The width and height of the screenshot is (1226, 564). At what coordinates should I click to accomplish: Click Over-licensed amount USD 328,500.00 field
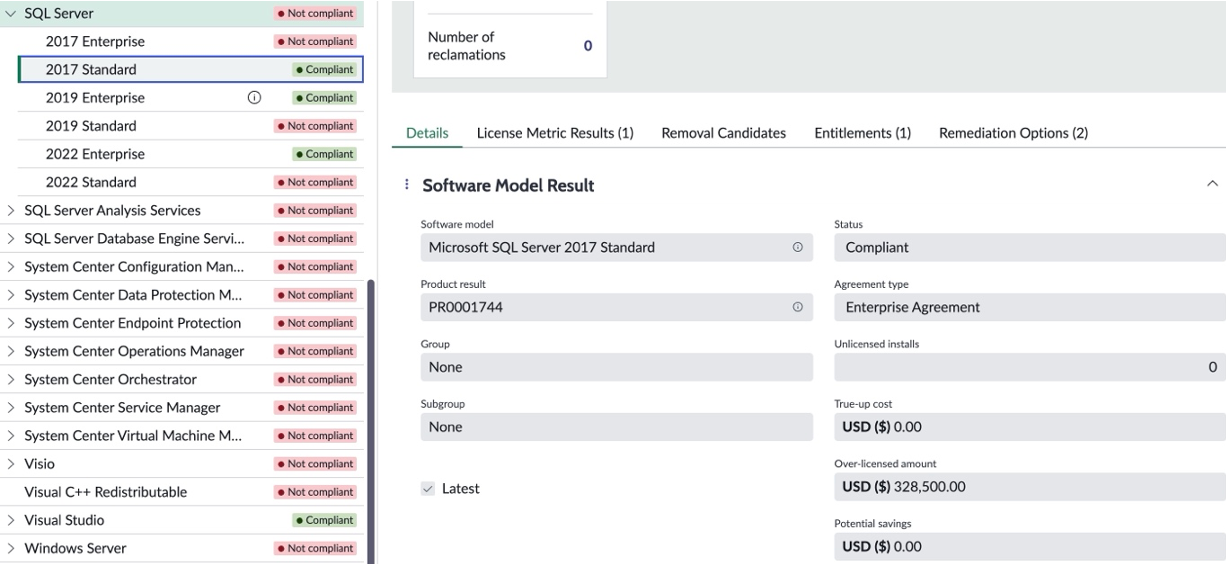point(1030,487)
